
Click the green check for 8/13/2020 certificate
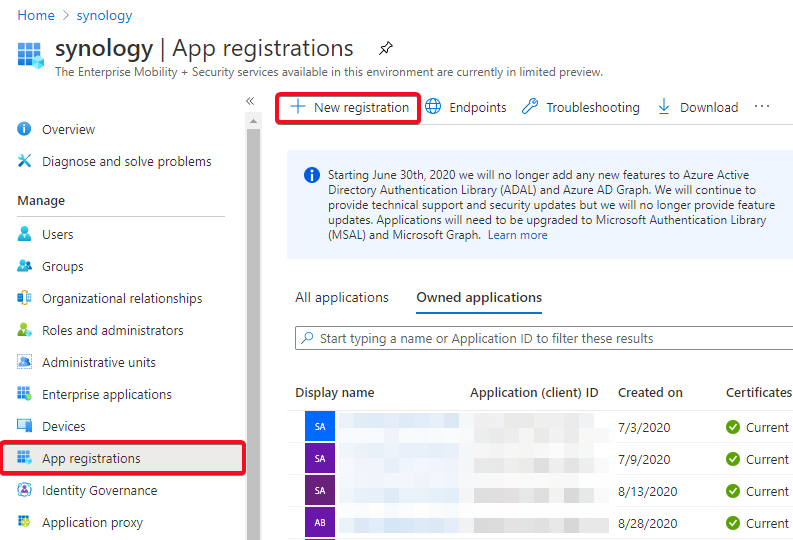(x=733, y=491)
